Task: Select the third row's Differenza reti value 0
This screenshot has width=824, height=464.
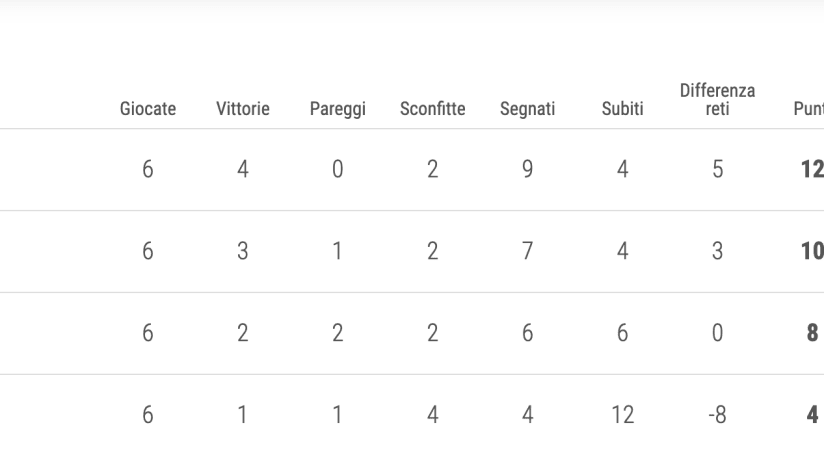Action: [x=717, y=333]
